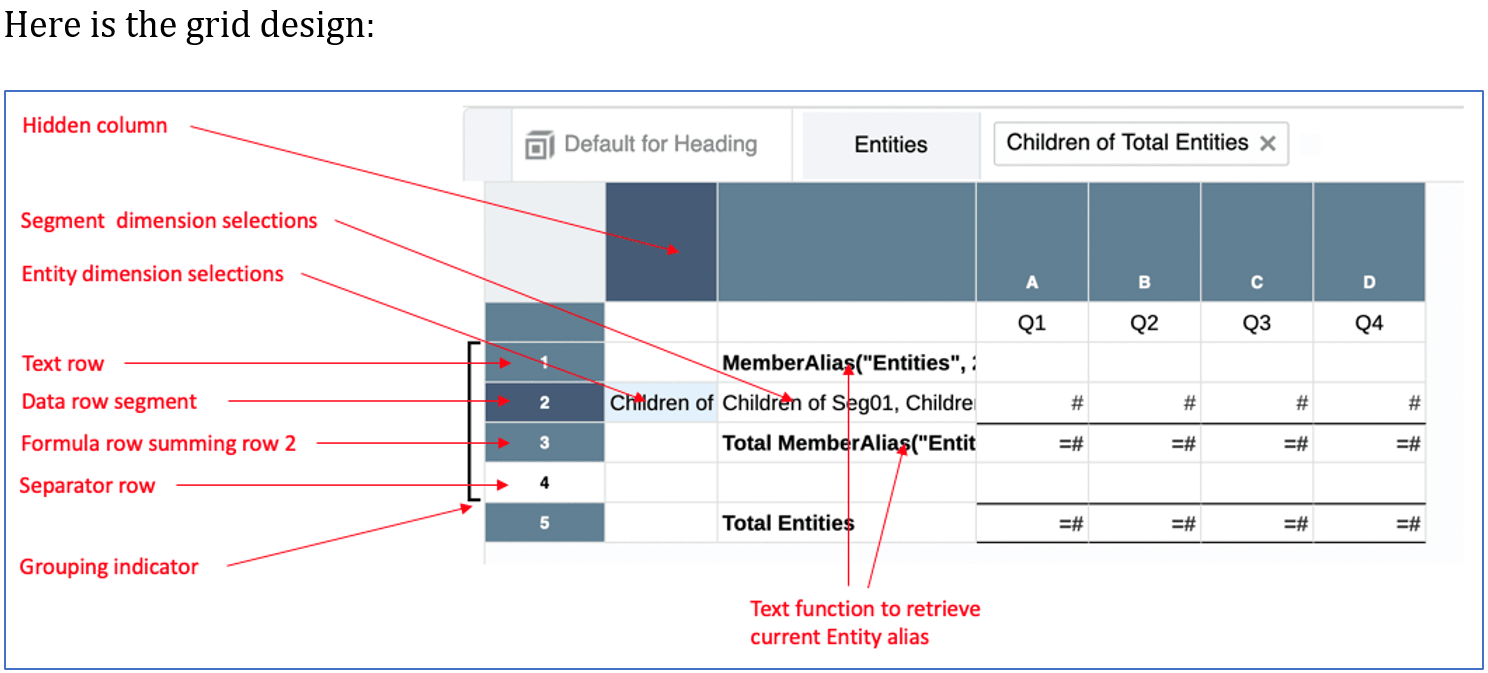Click the bold Total Entities row label cell
Image resolution: width=1488 pixels, height=673 pixels.
846,523
